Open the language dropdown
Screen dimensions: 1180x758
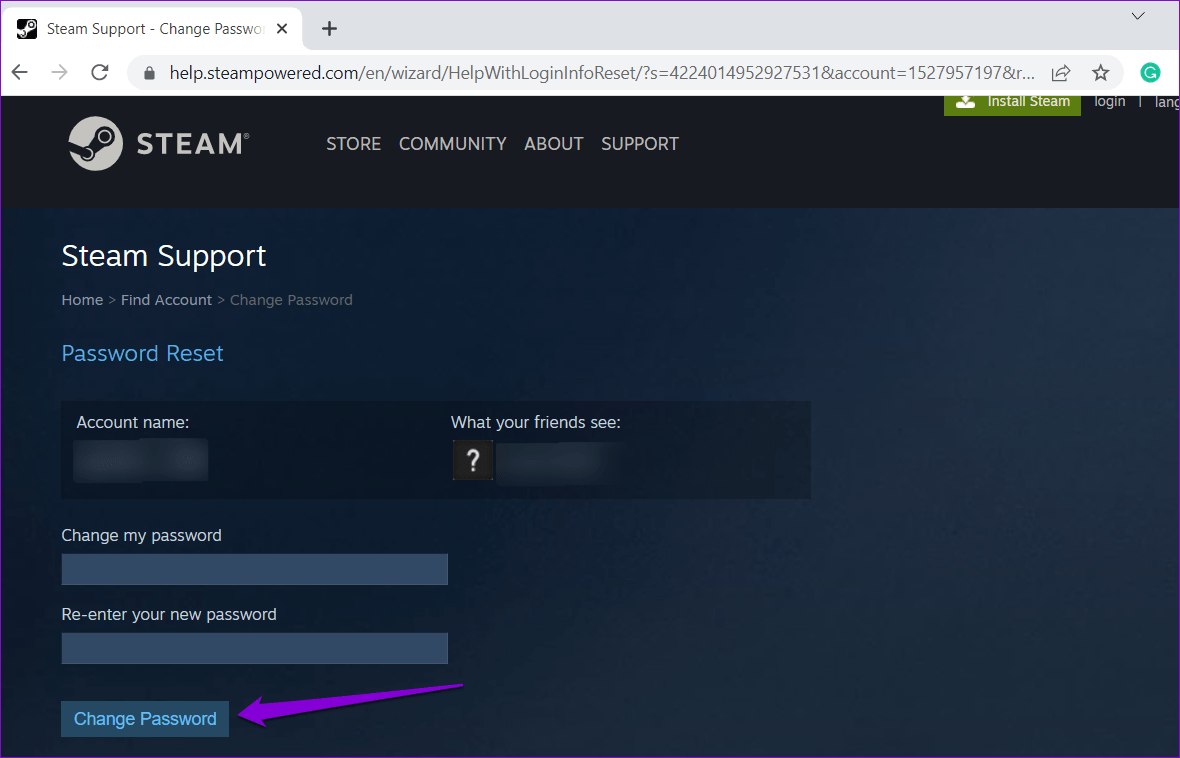1167,101
